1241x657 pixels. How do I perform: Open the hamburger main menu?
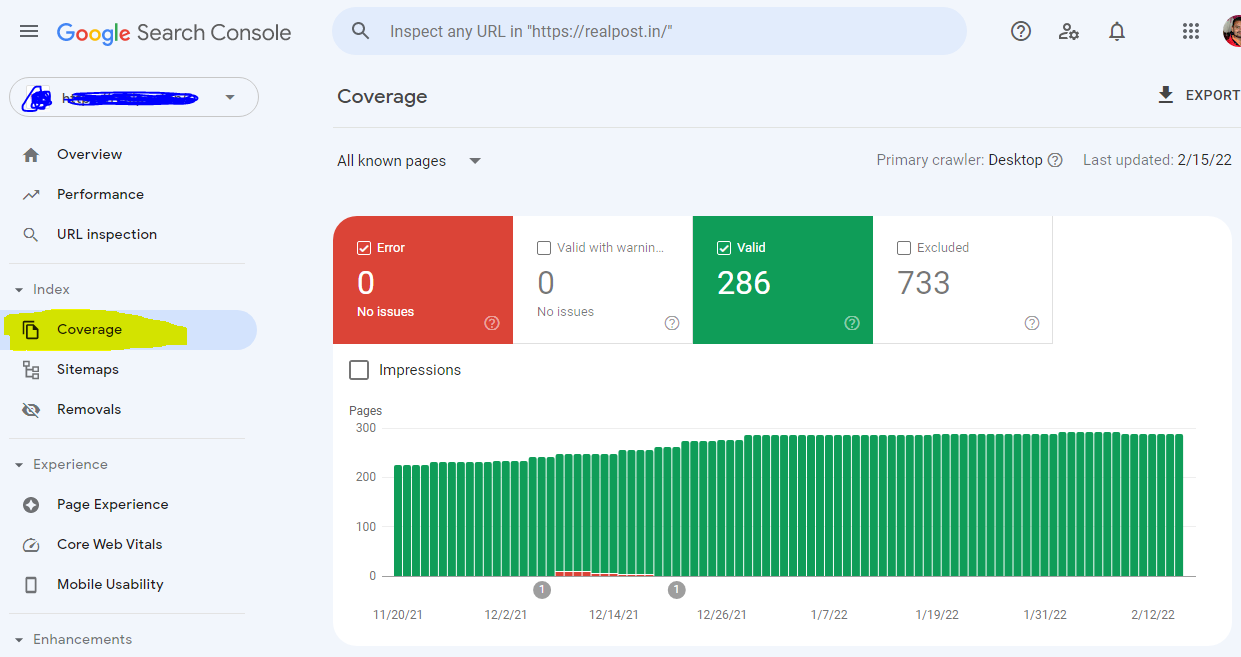tap(29, 32)
